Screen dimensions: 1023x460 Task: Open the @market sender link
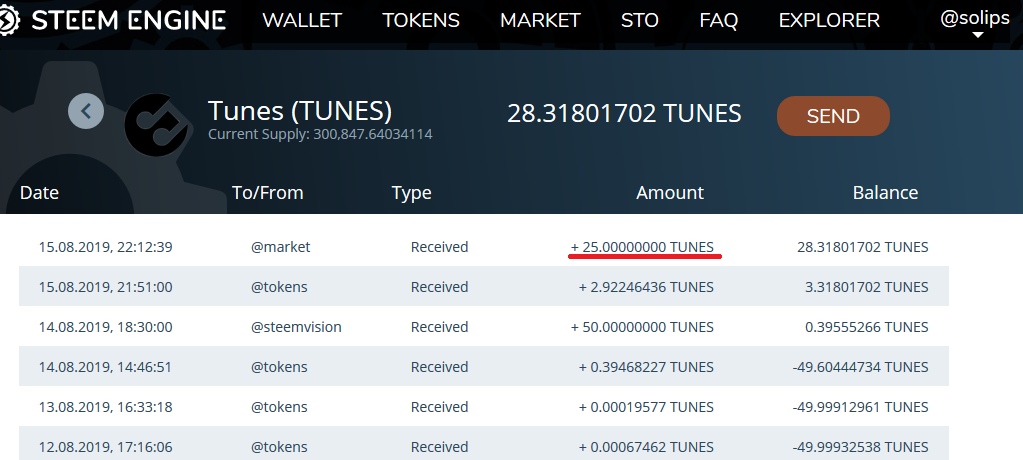[x=281, y=247]
